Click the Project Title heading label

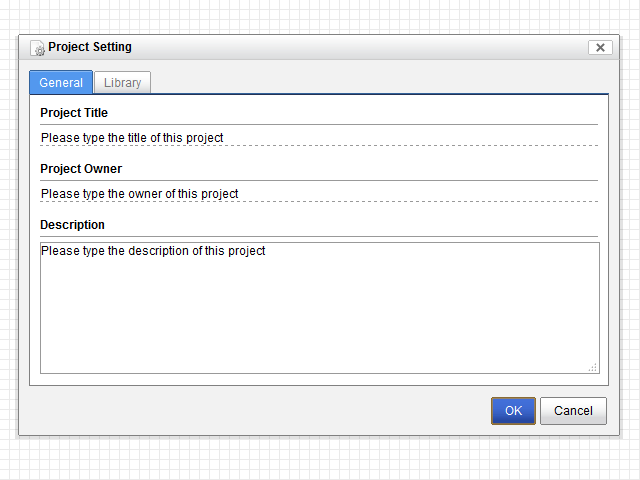(x=74, y=113)
